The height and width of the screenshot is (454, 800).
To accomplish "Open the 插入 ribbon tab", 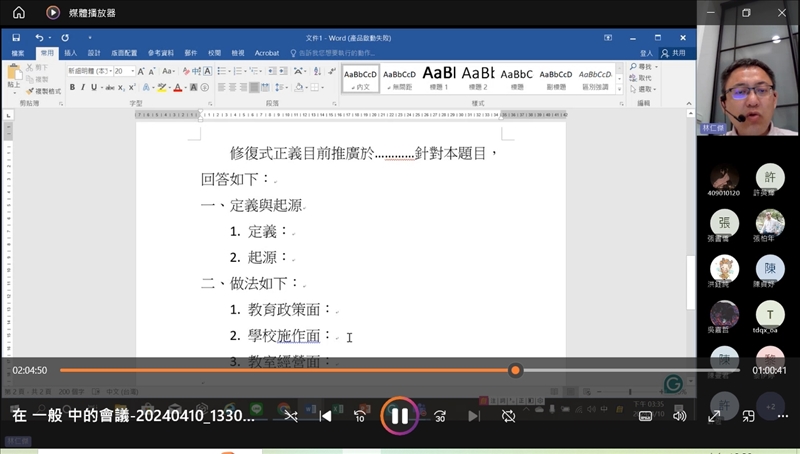I will (70, 53).
